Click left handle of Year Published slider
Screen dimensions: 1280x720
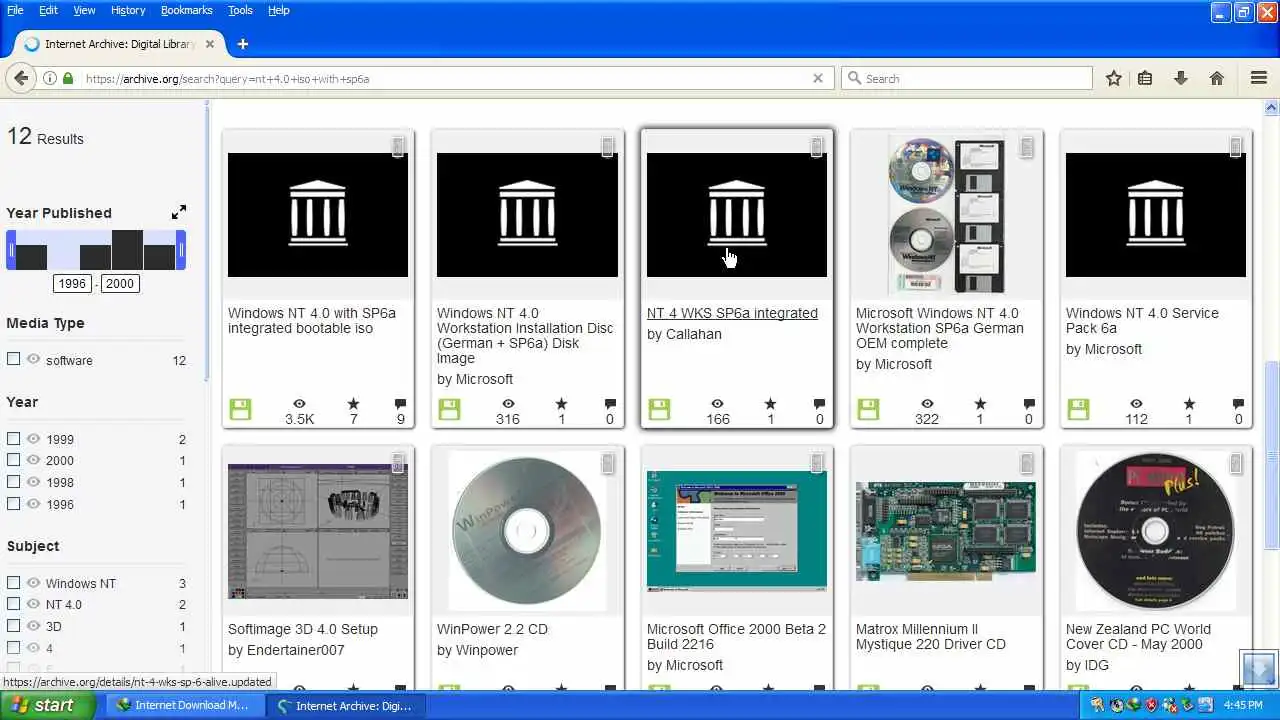(x=11, y=250)
